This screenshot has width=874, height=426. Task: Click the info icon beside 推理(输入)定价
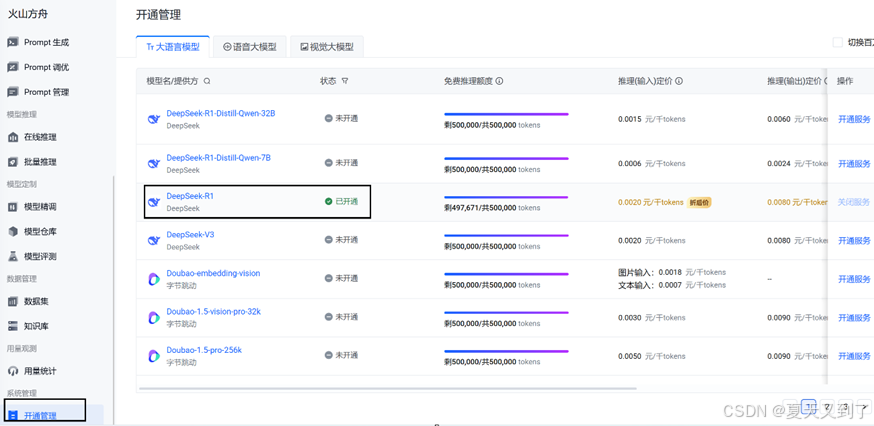click(679, 81)
